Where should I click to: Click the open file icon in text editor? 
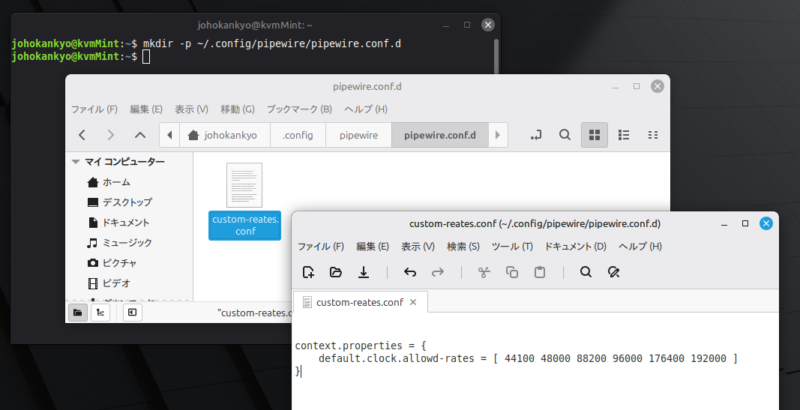(336, 272)
